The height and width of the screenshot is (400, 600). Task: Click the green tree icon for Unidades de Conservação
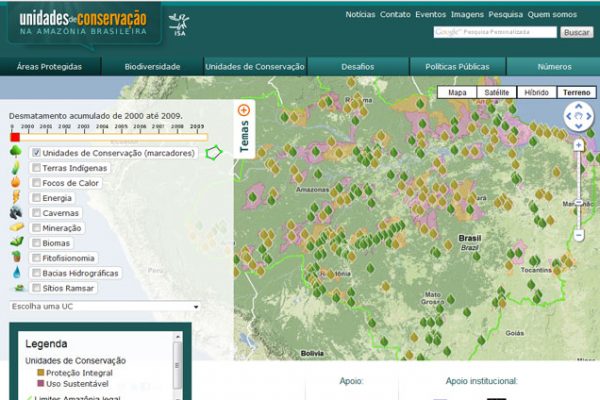[x=16, y=153]
